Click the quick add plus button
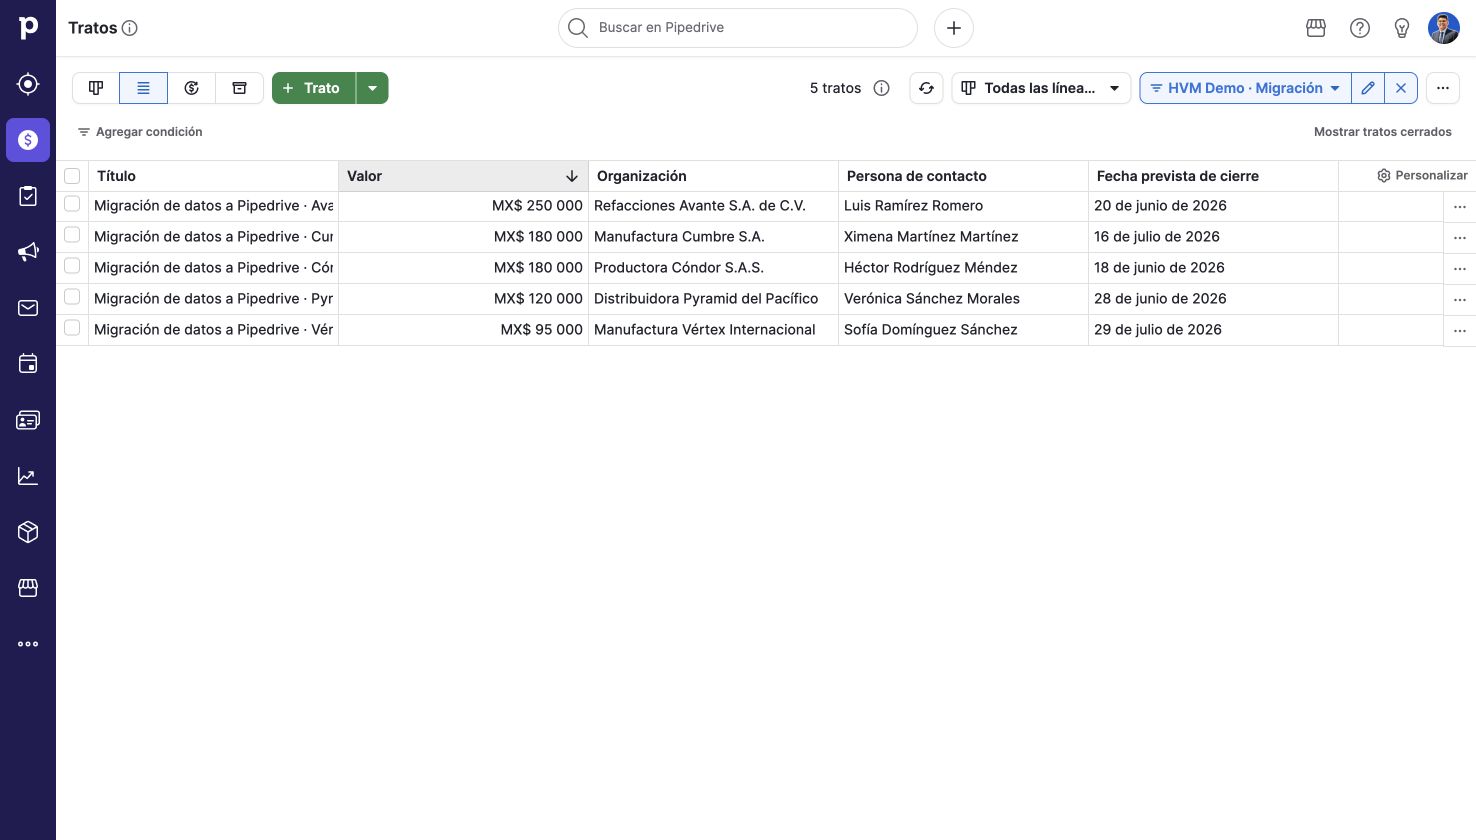Viewport: 1476px width, 840px height. click(954, 28)
